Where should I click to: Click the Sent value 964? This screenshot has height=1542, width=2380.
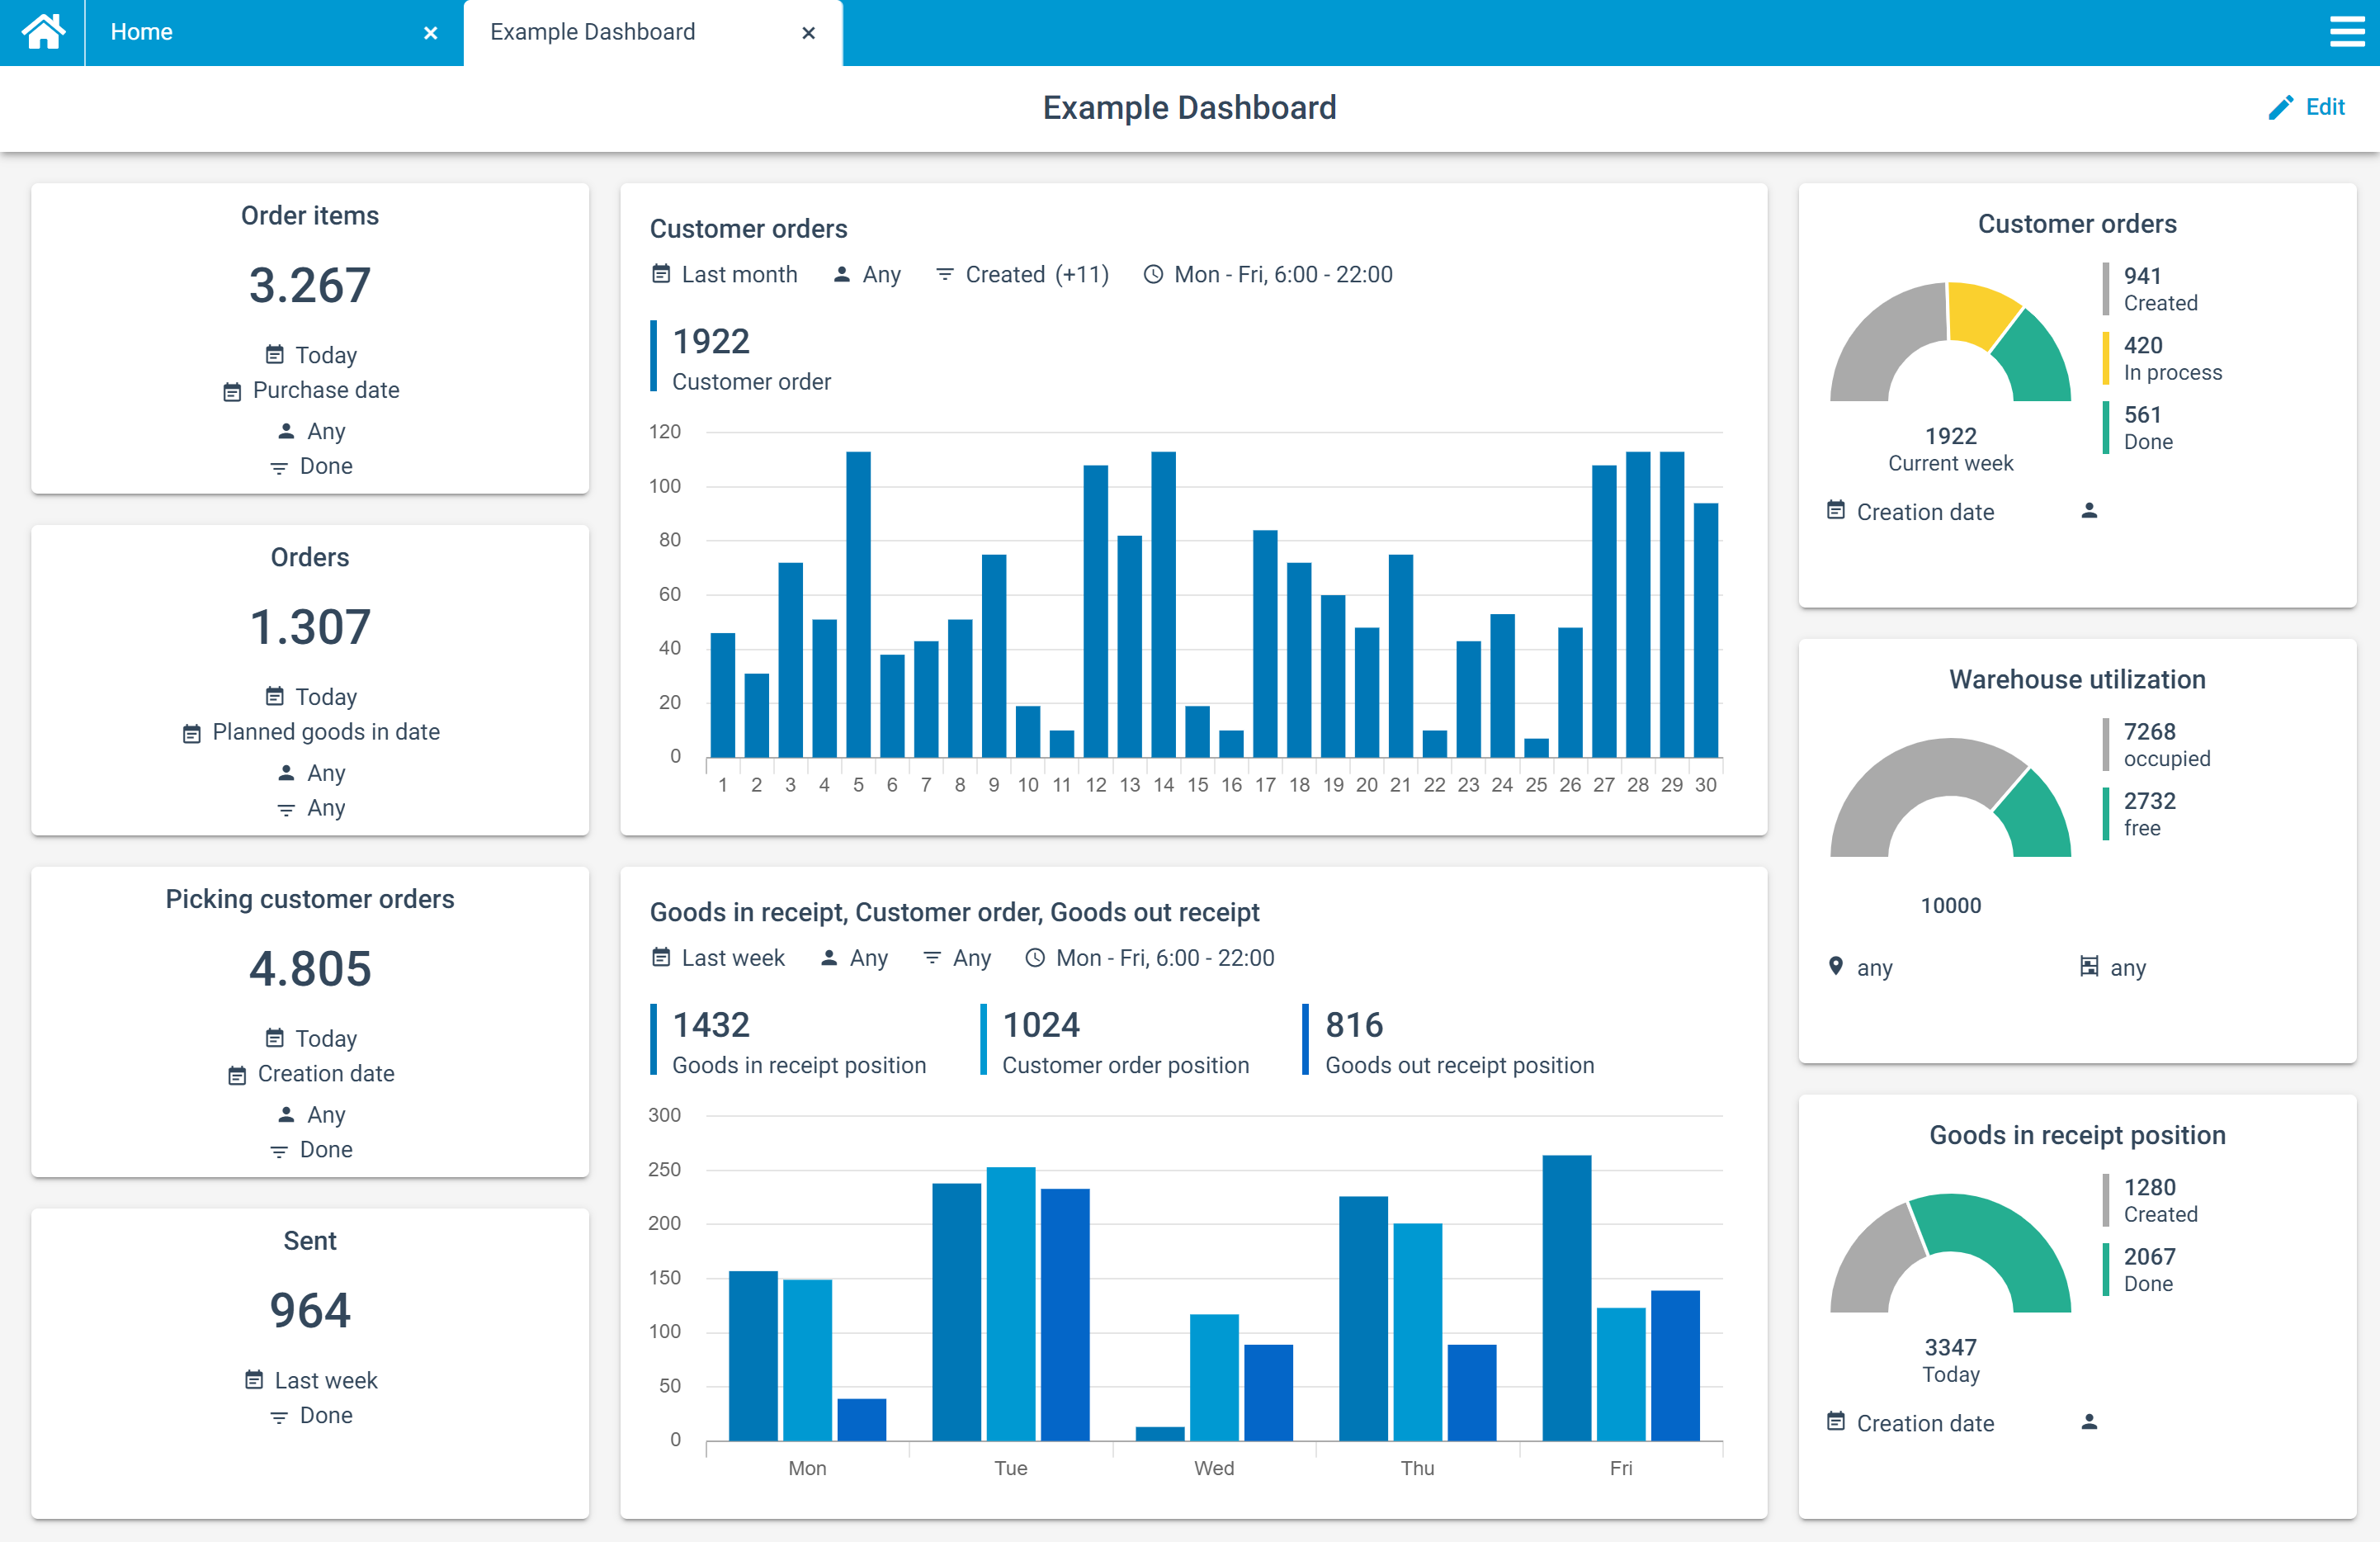coord(310,1311)
